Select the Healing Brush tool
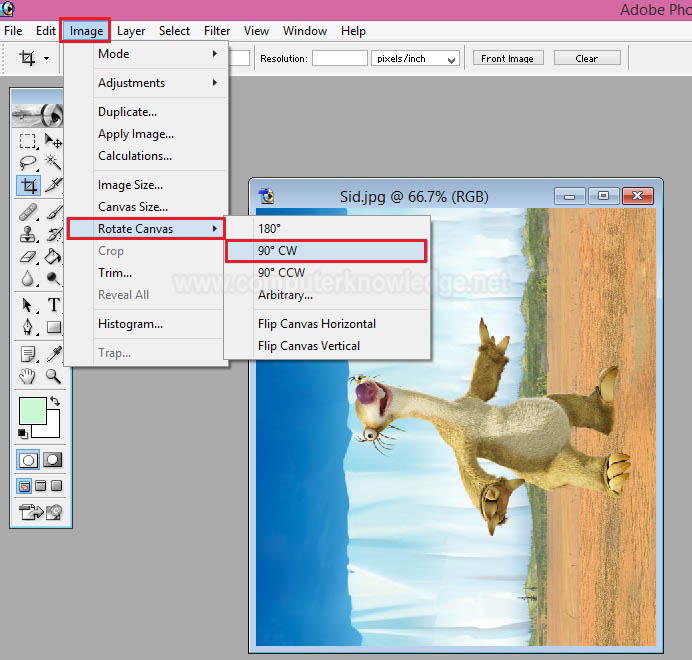This screenshot has width=692, height=660. click(28, 212)
